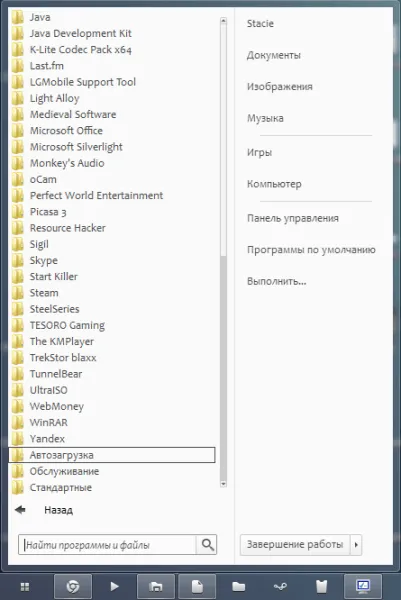Open Изображения library
Screen dimensions: 401x600
coord(280,87)
